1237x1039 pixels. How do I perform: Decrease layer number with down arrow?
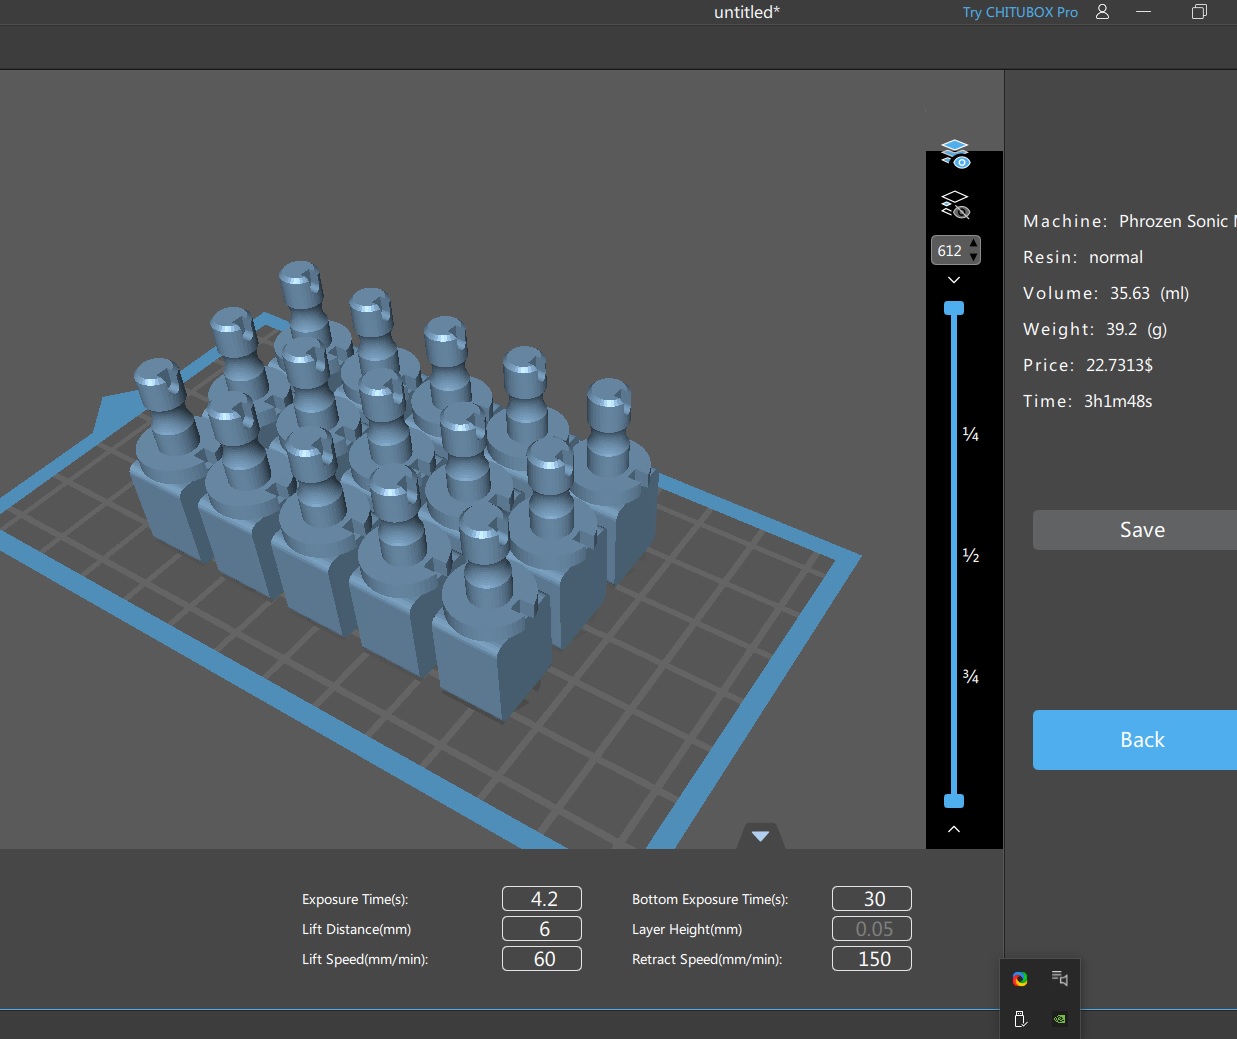[974, 257]
